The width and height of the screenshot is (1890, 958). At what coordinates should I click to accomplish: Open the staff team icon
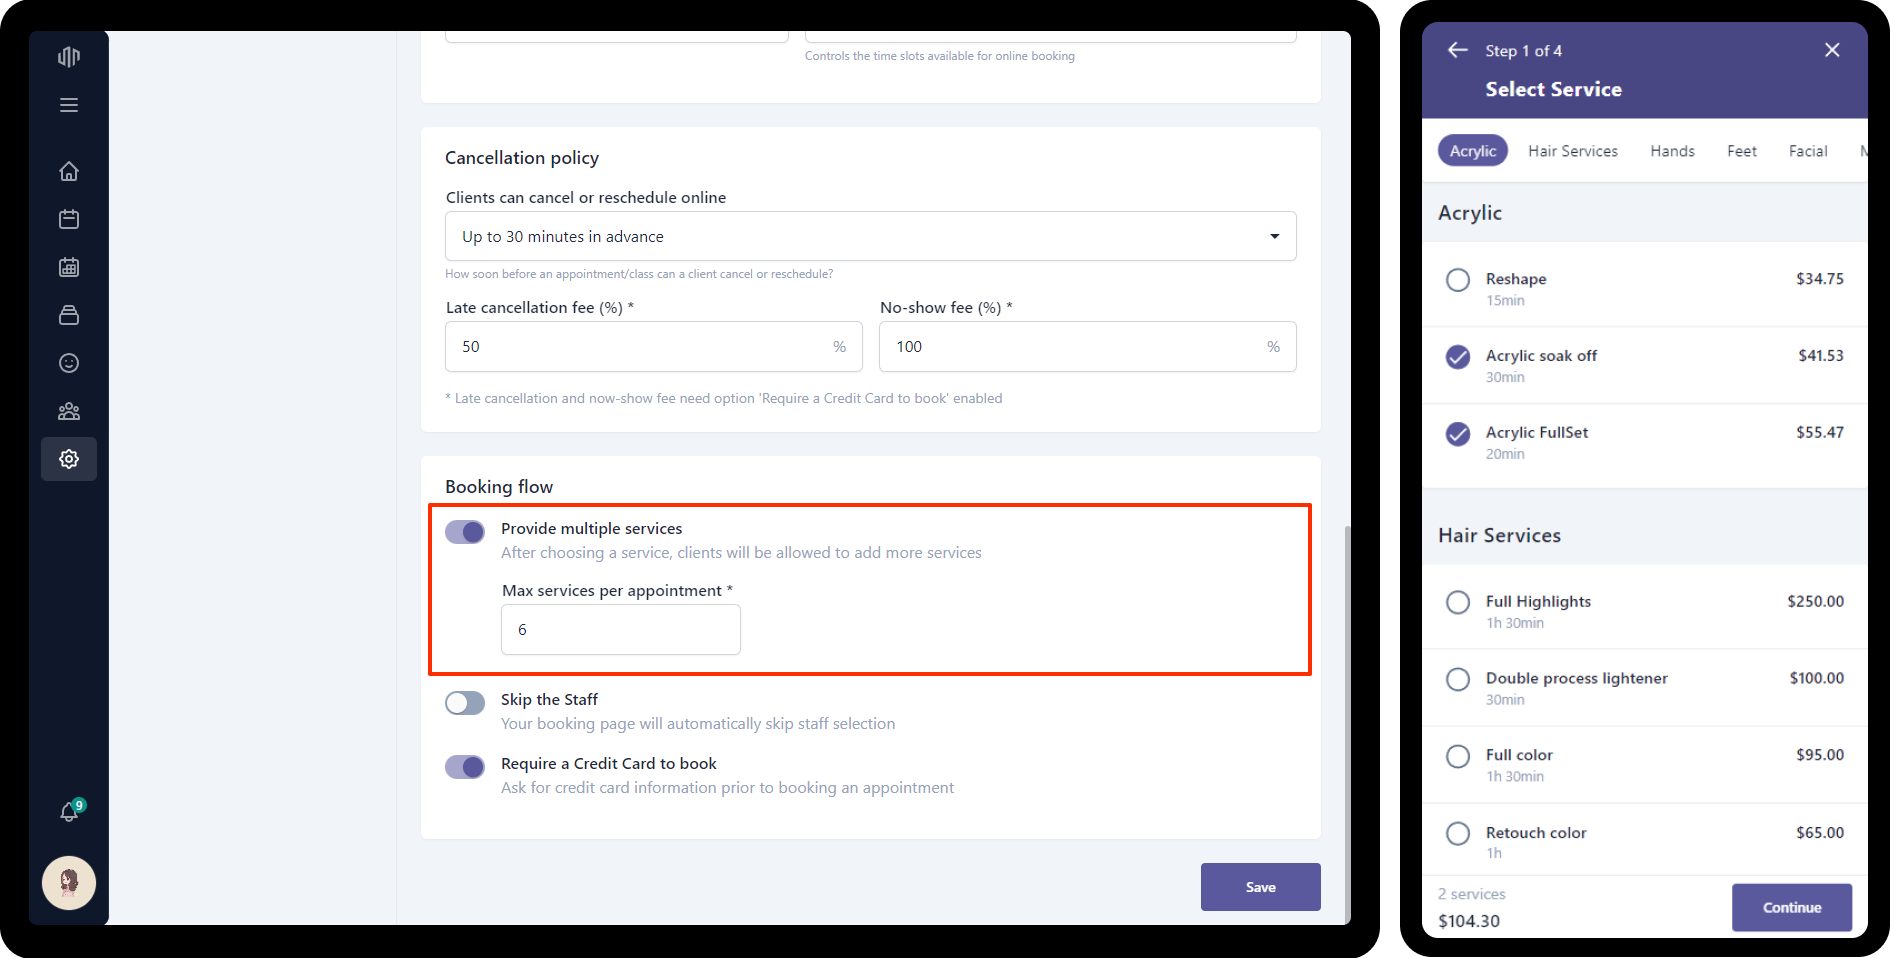click(69, 411)
